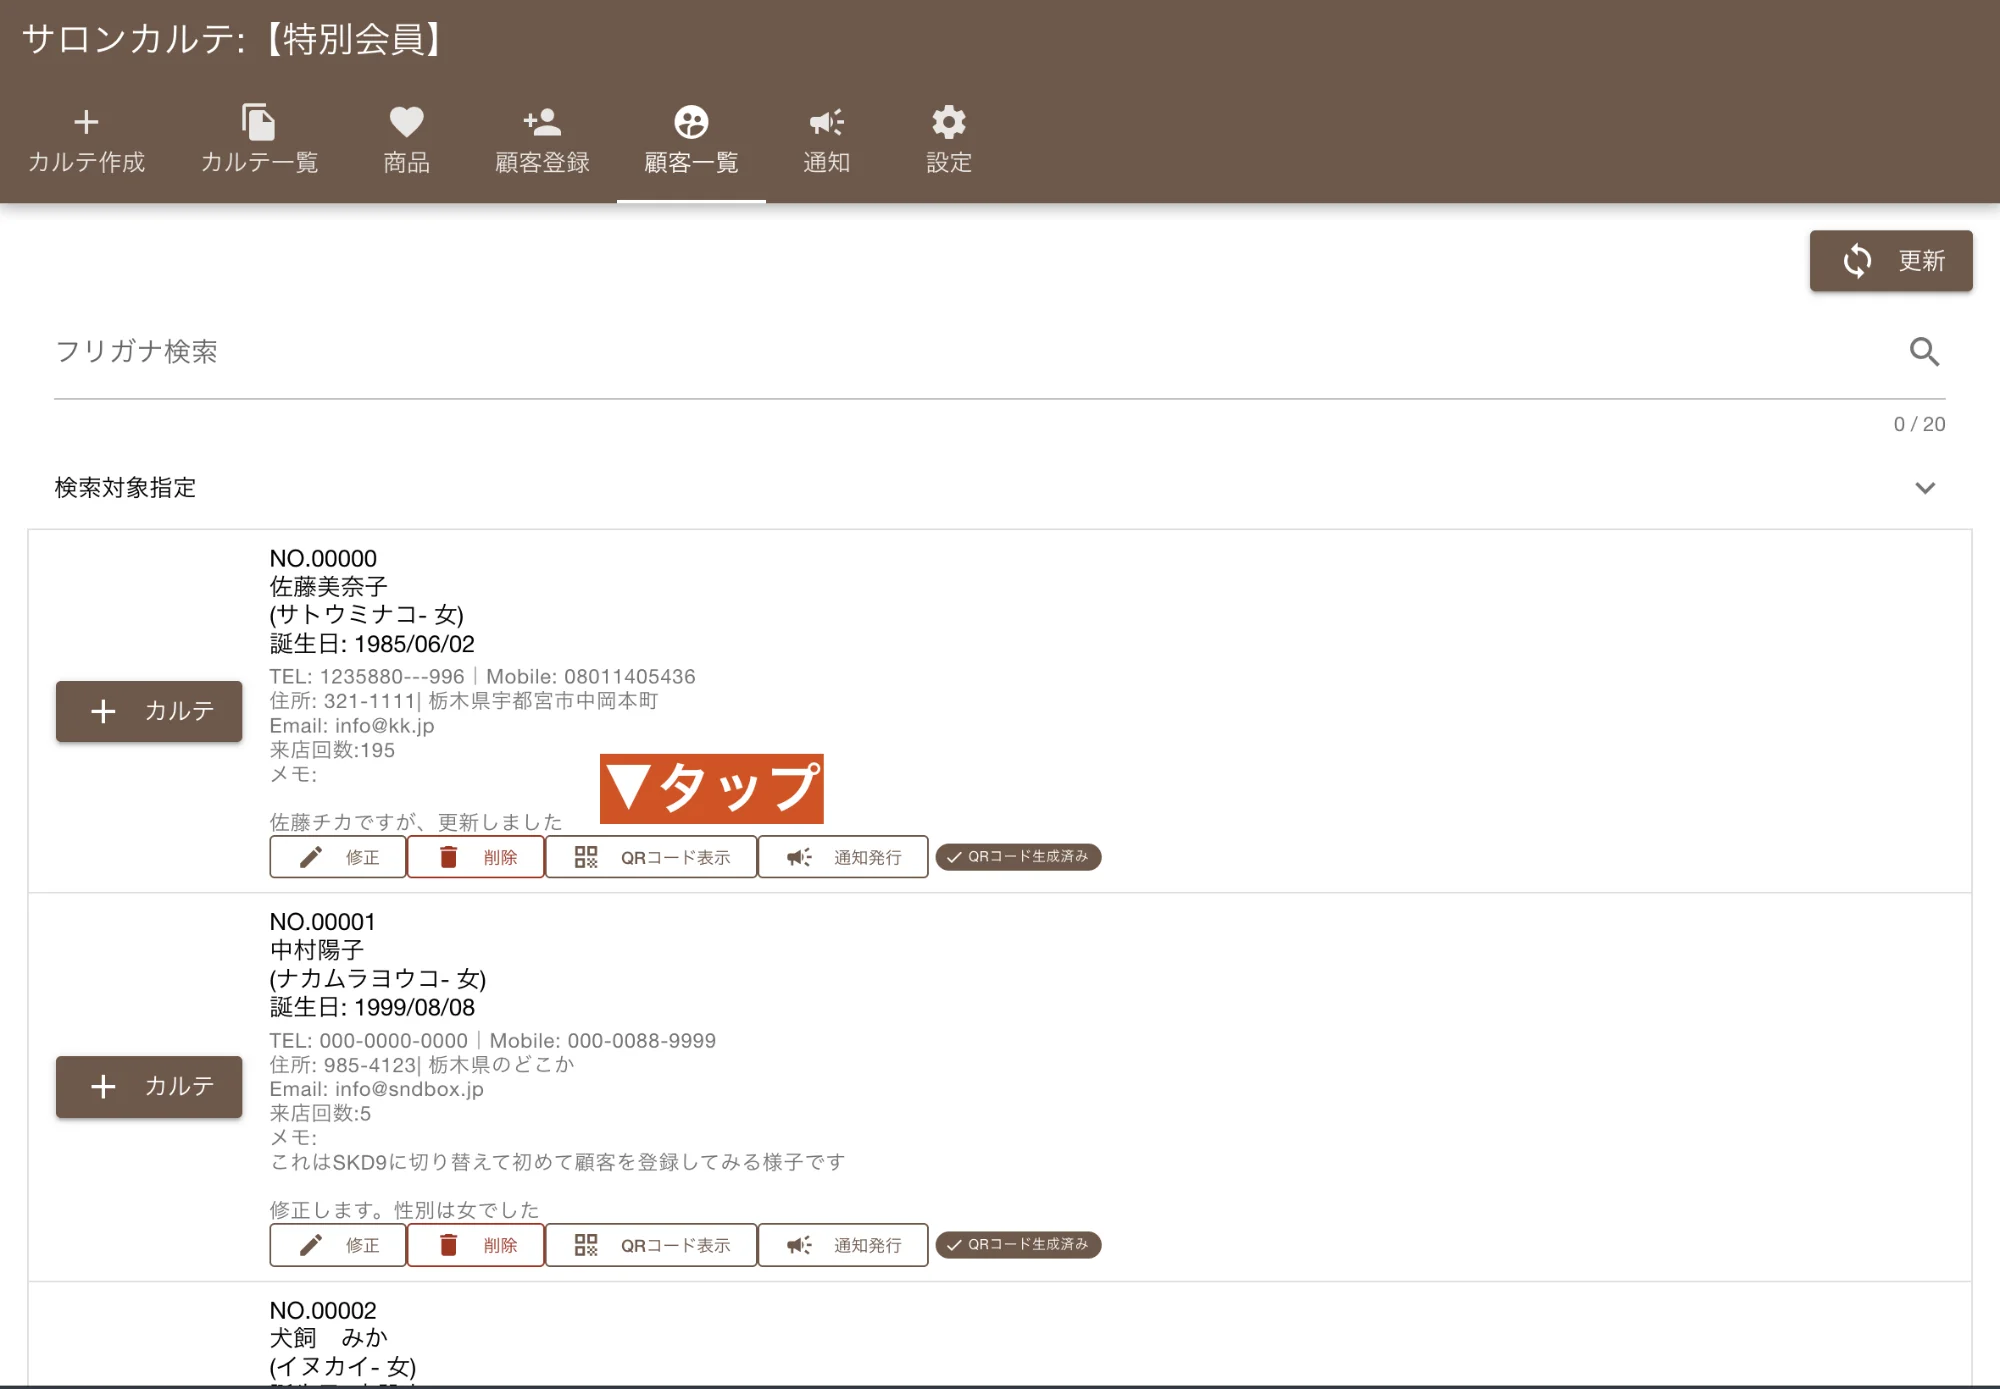Click customer number NO.00002
Image resolution: width=2000 pixels, height=1389 pixels.
click(323, 1310)
